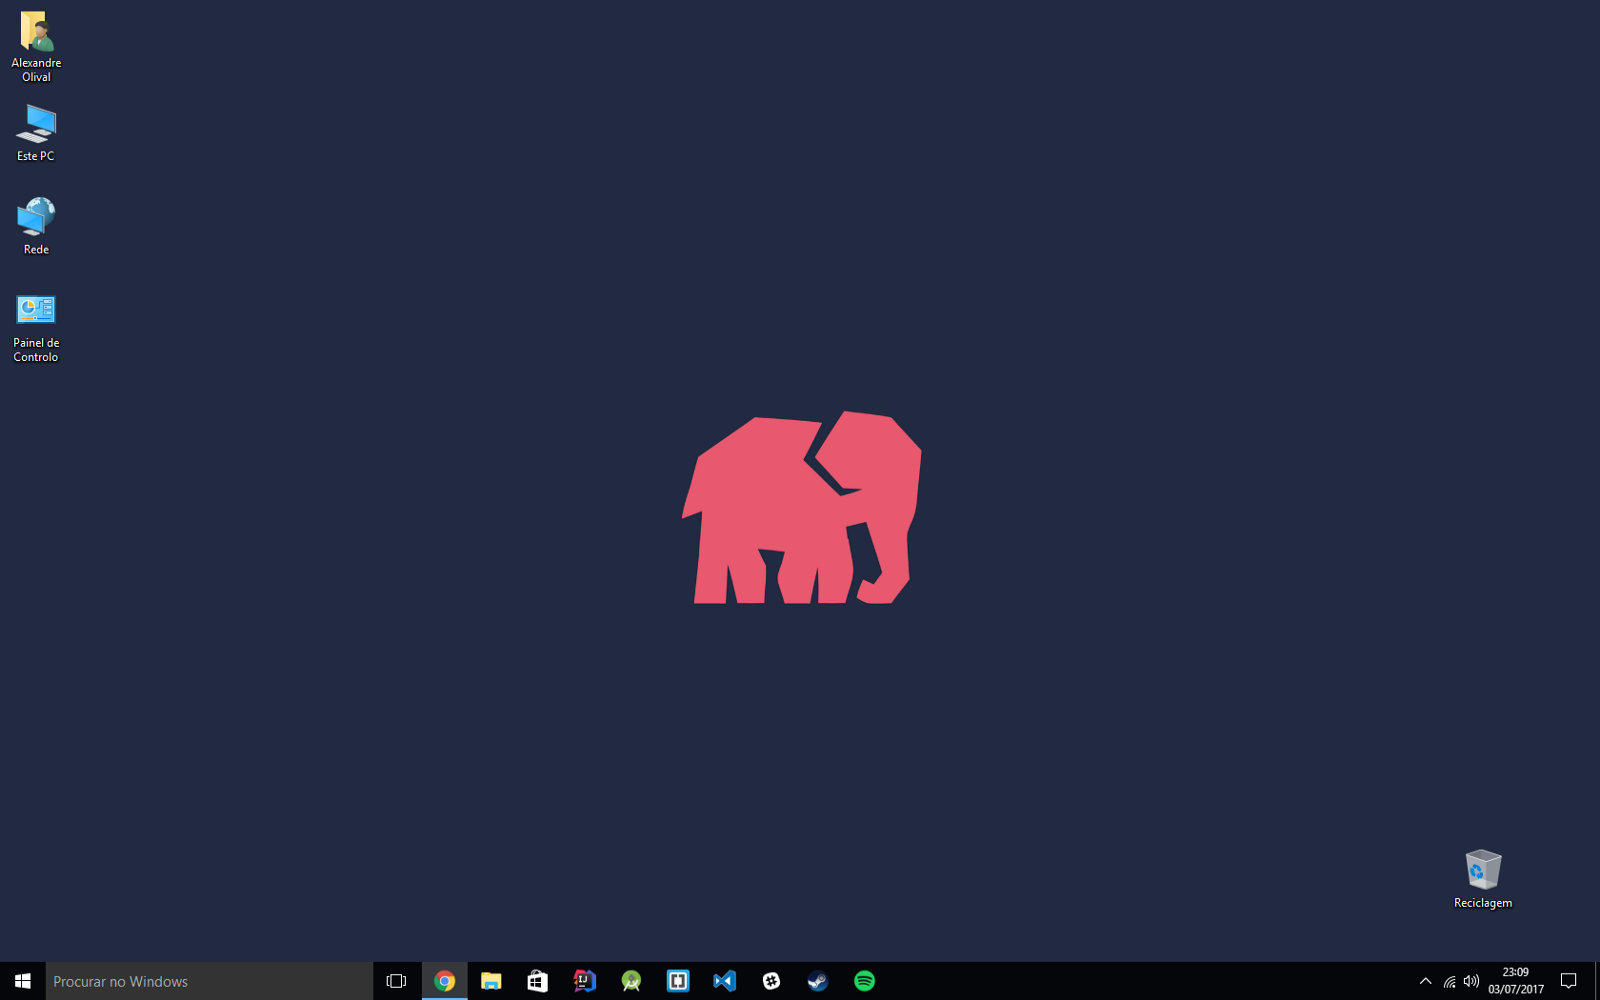Select the Reciclagem recycle bin icon

coord(1483,879)
